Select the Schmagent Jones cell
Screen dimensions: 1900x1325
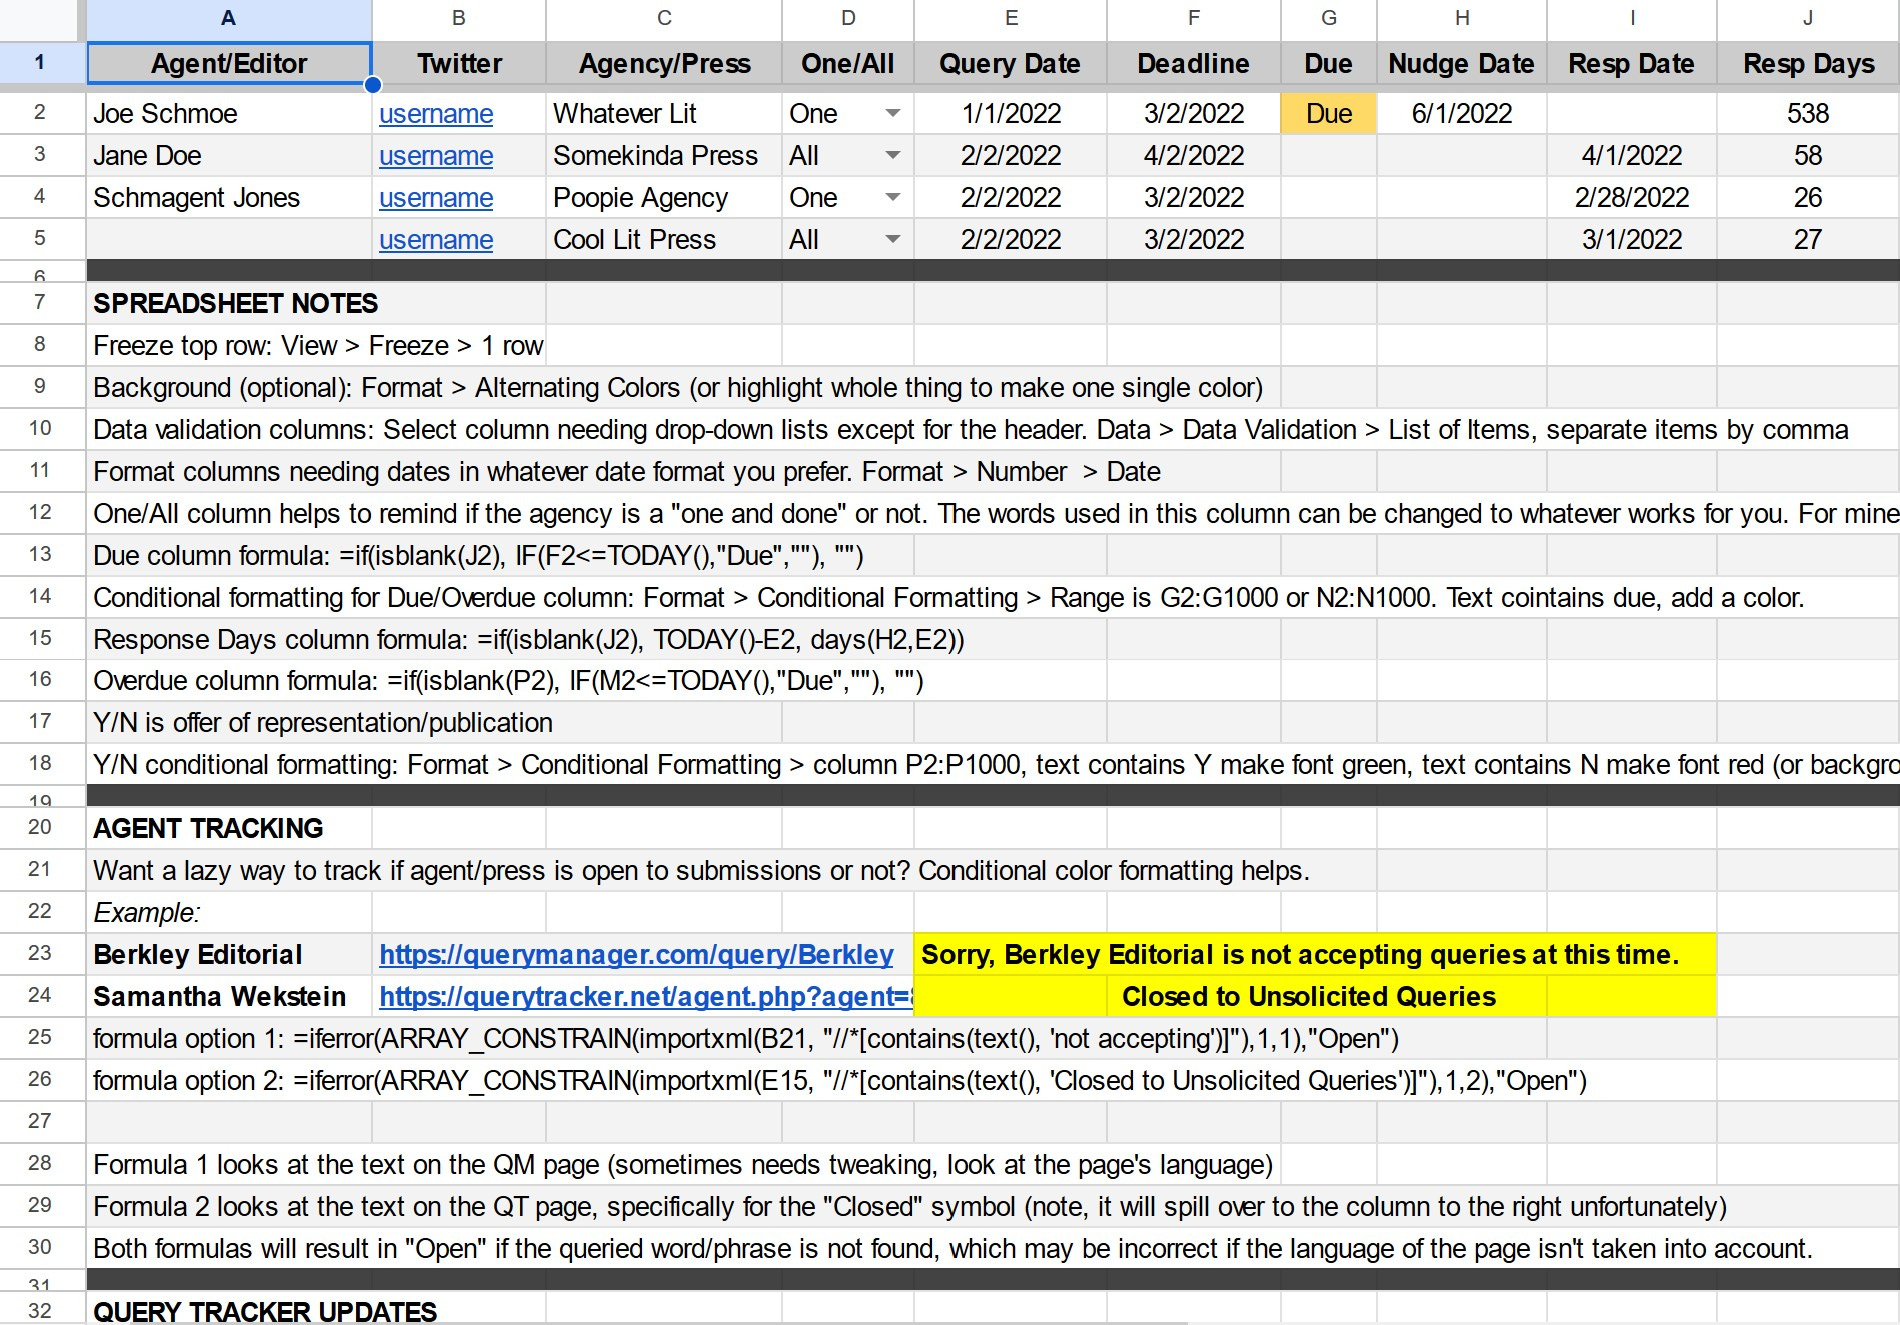[229, 198]
